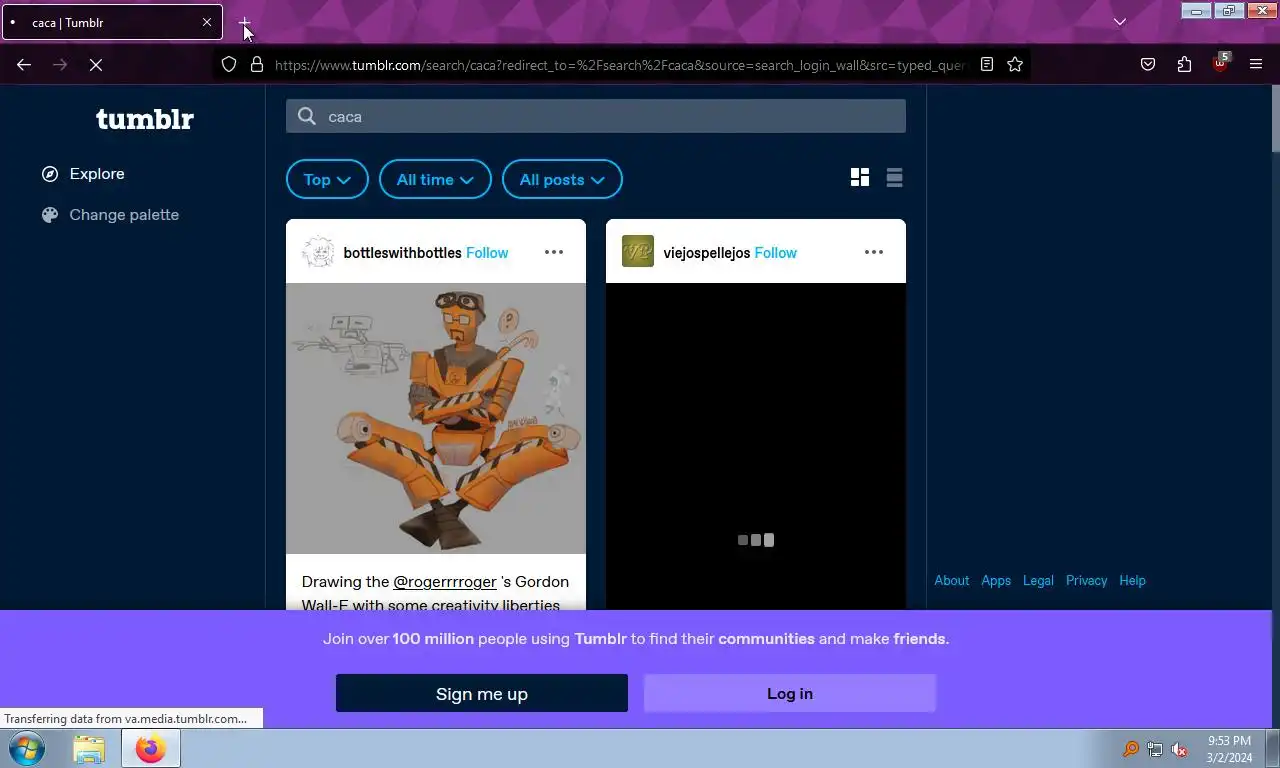Go back to previous page
This screenshot has width=1280, height=768.
24,64
